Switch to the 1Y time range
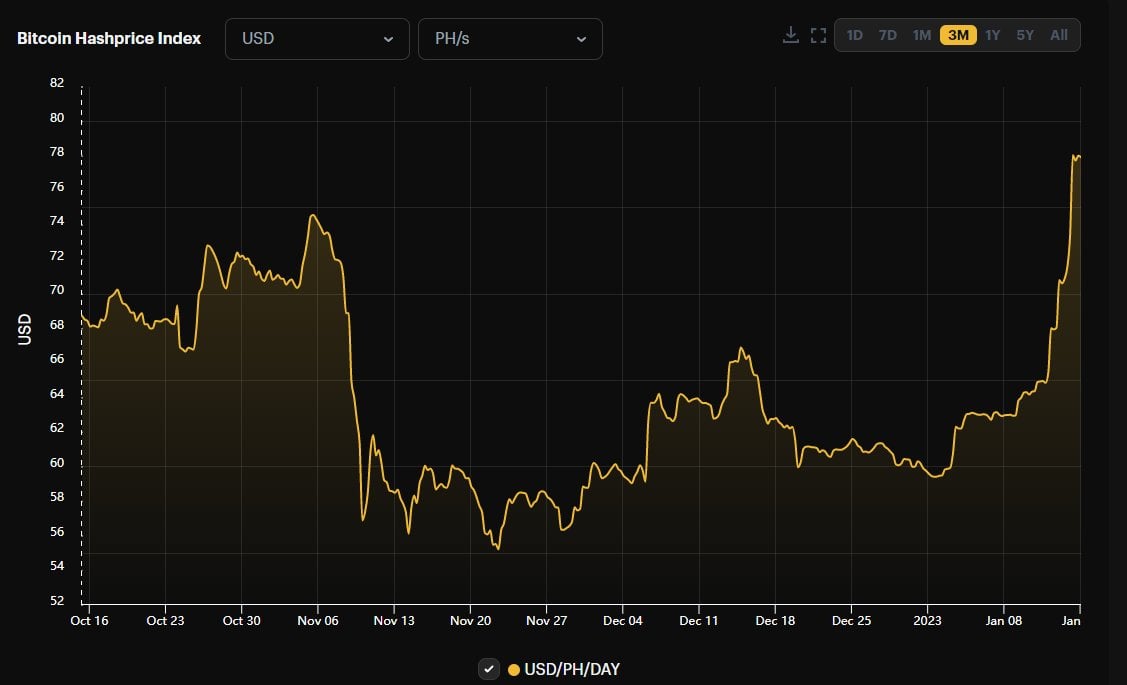Image resolution: width=1127 pixels, height=685 pixels. [993, 35]
